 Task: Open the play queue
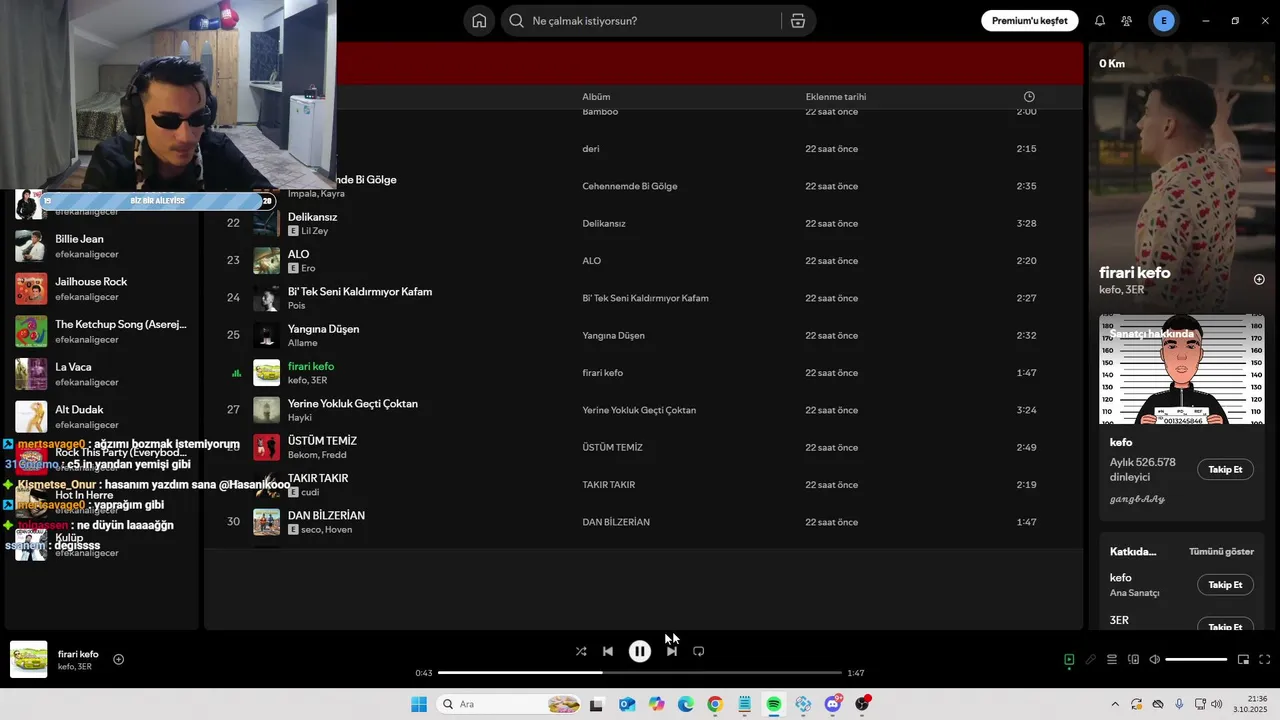tap(1112, 660)
